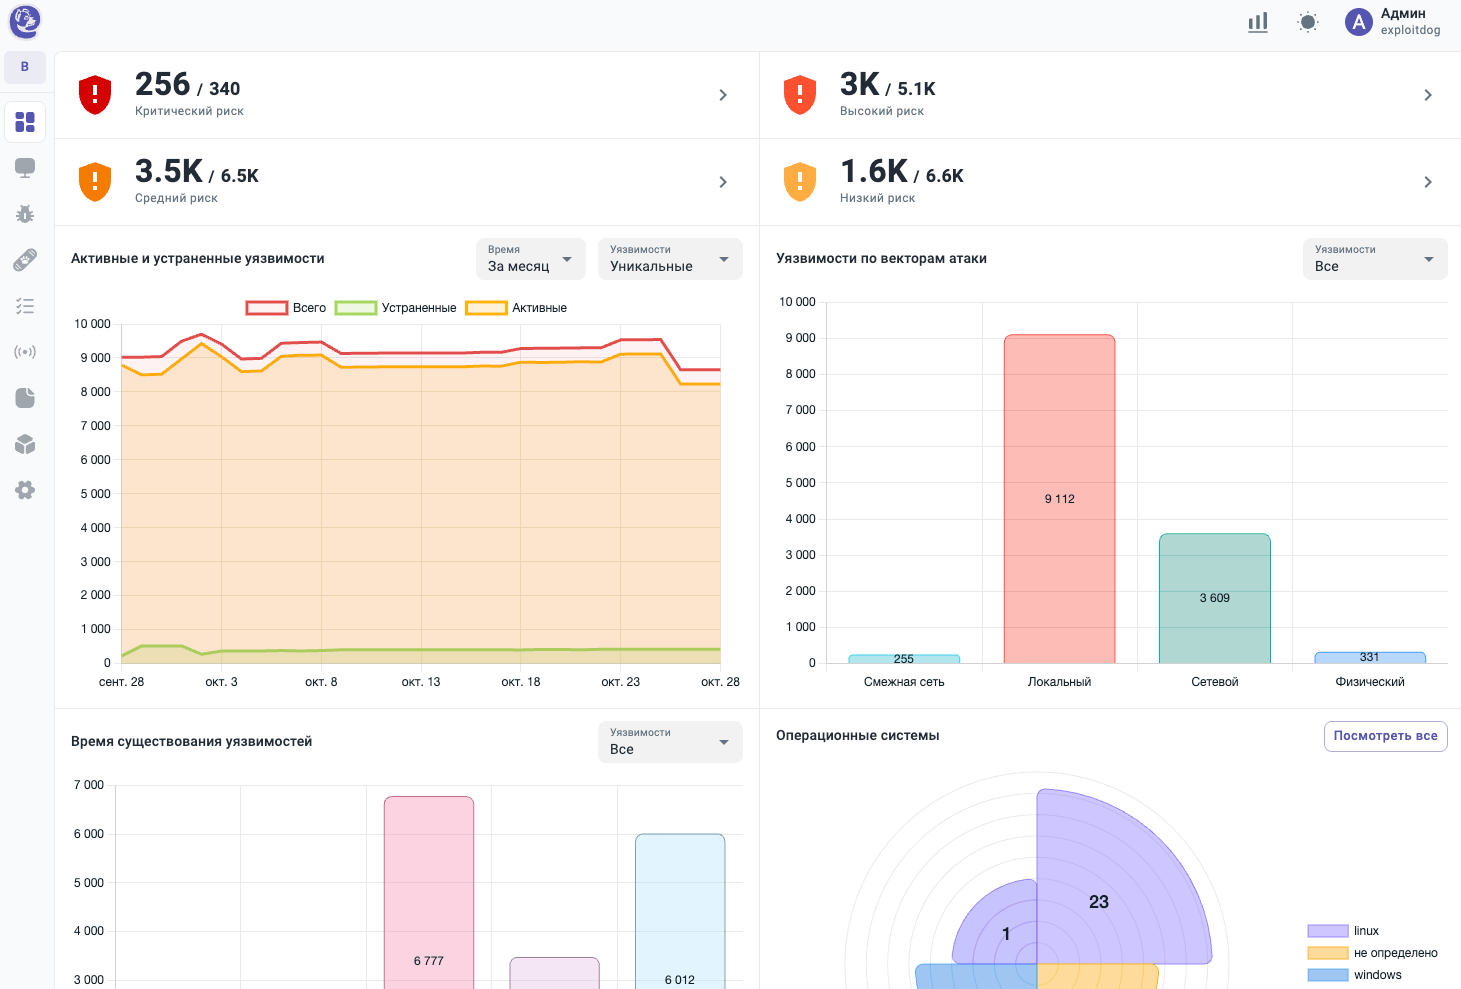This screenshot has height=989, width=1461.
Task: Open the 'Уникальные' vulnerabilities dropdown
Action: tap(670, 259)
